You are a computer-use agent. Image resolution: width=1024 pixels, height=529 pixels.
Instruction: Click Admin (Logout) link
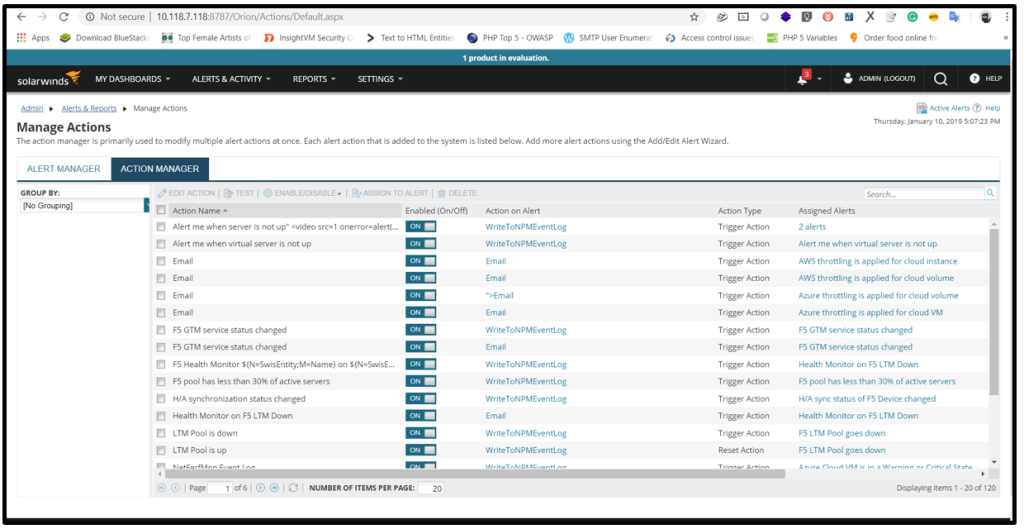(x=879, y=78)
